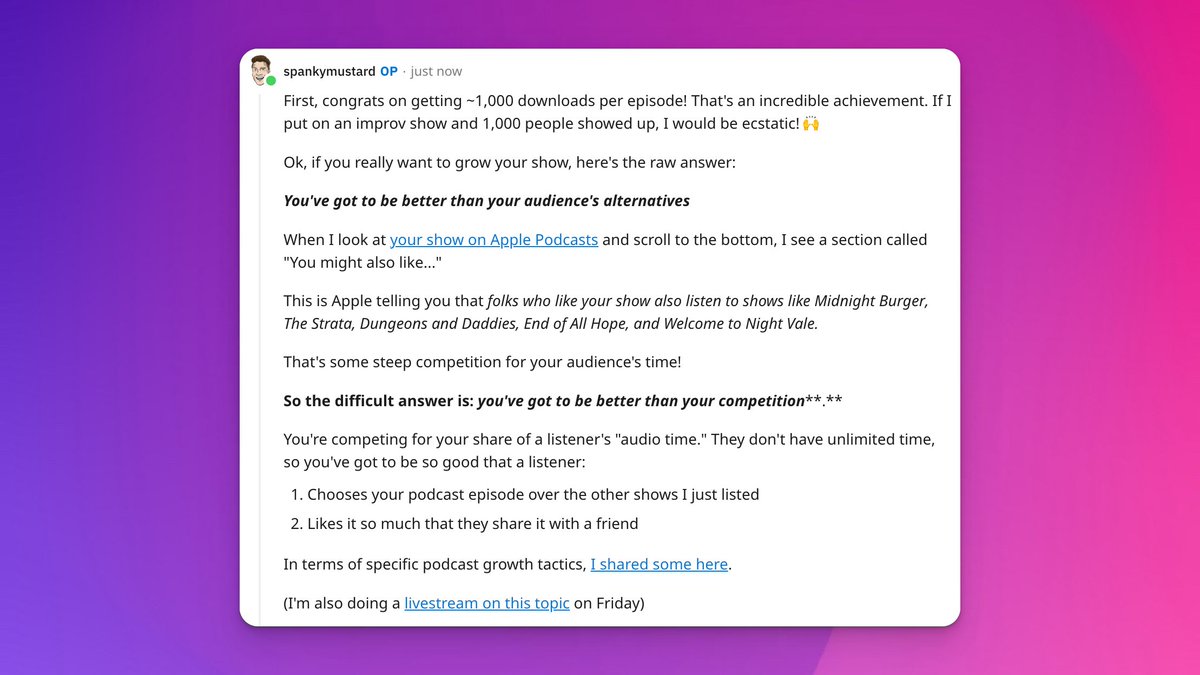Collapse the comment using the thread line
The height and width of the screenshot is (675, 1200).
(261, 350)
